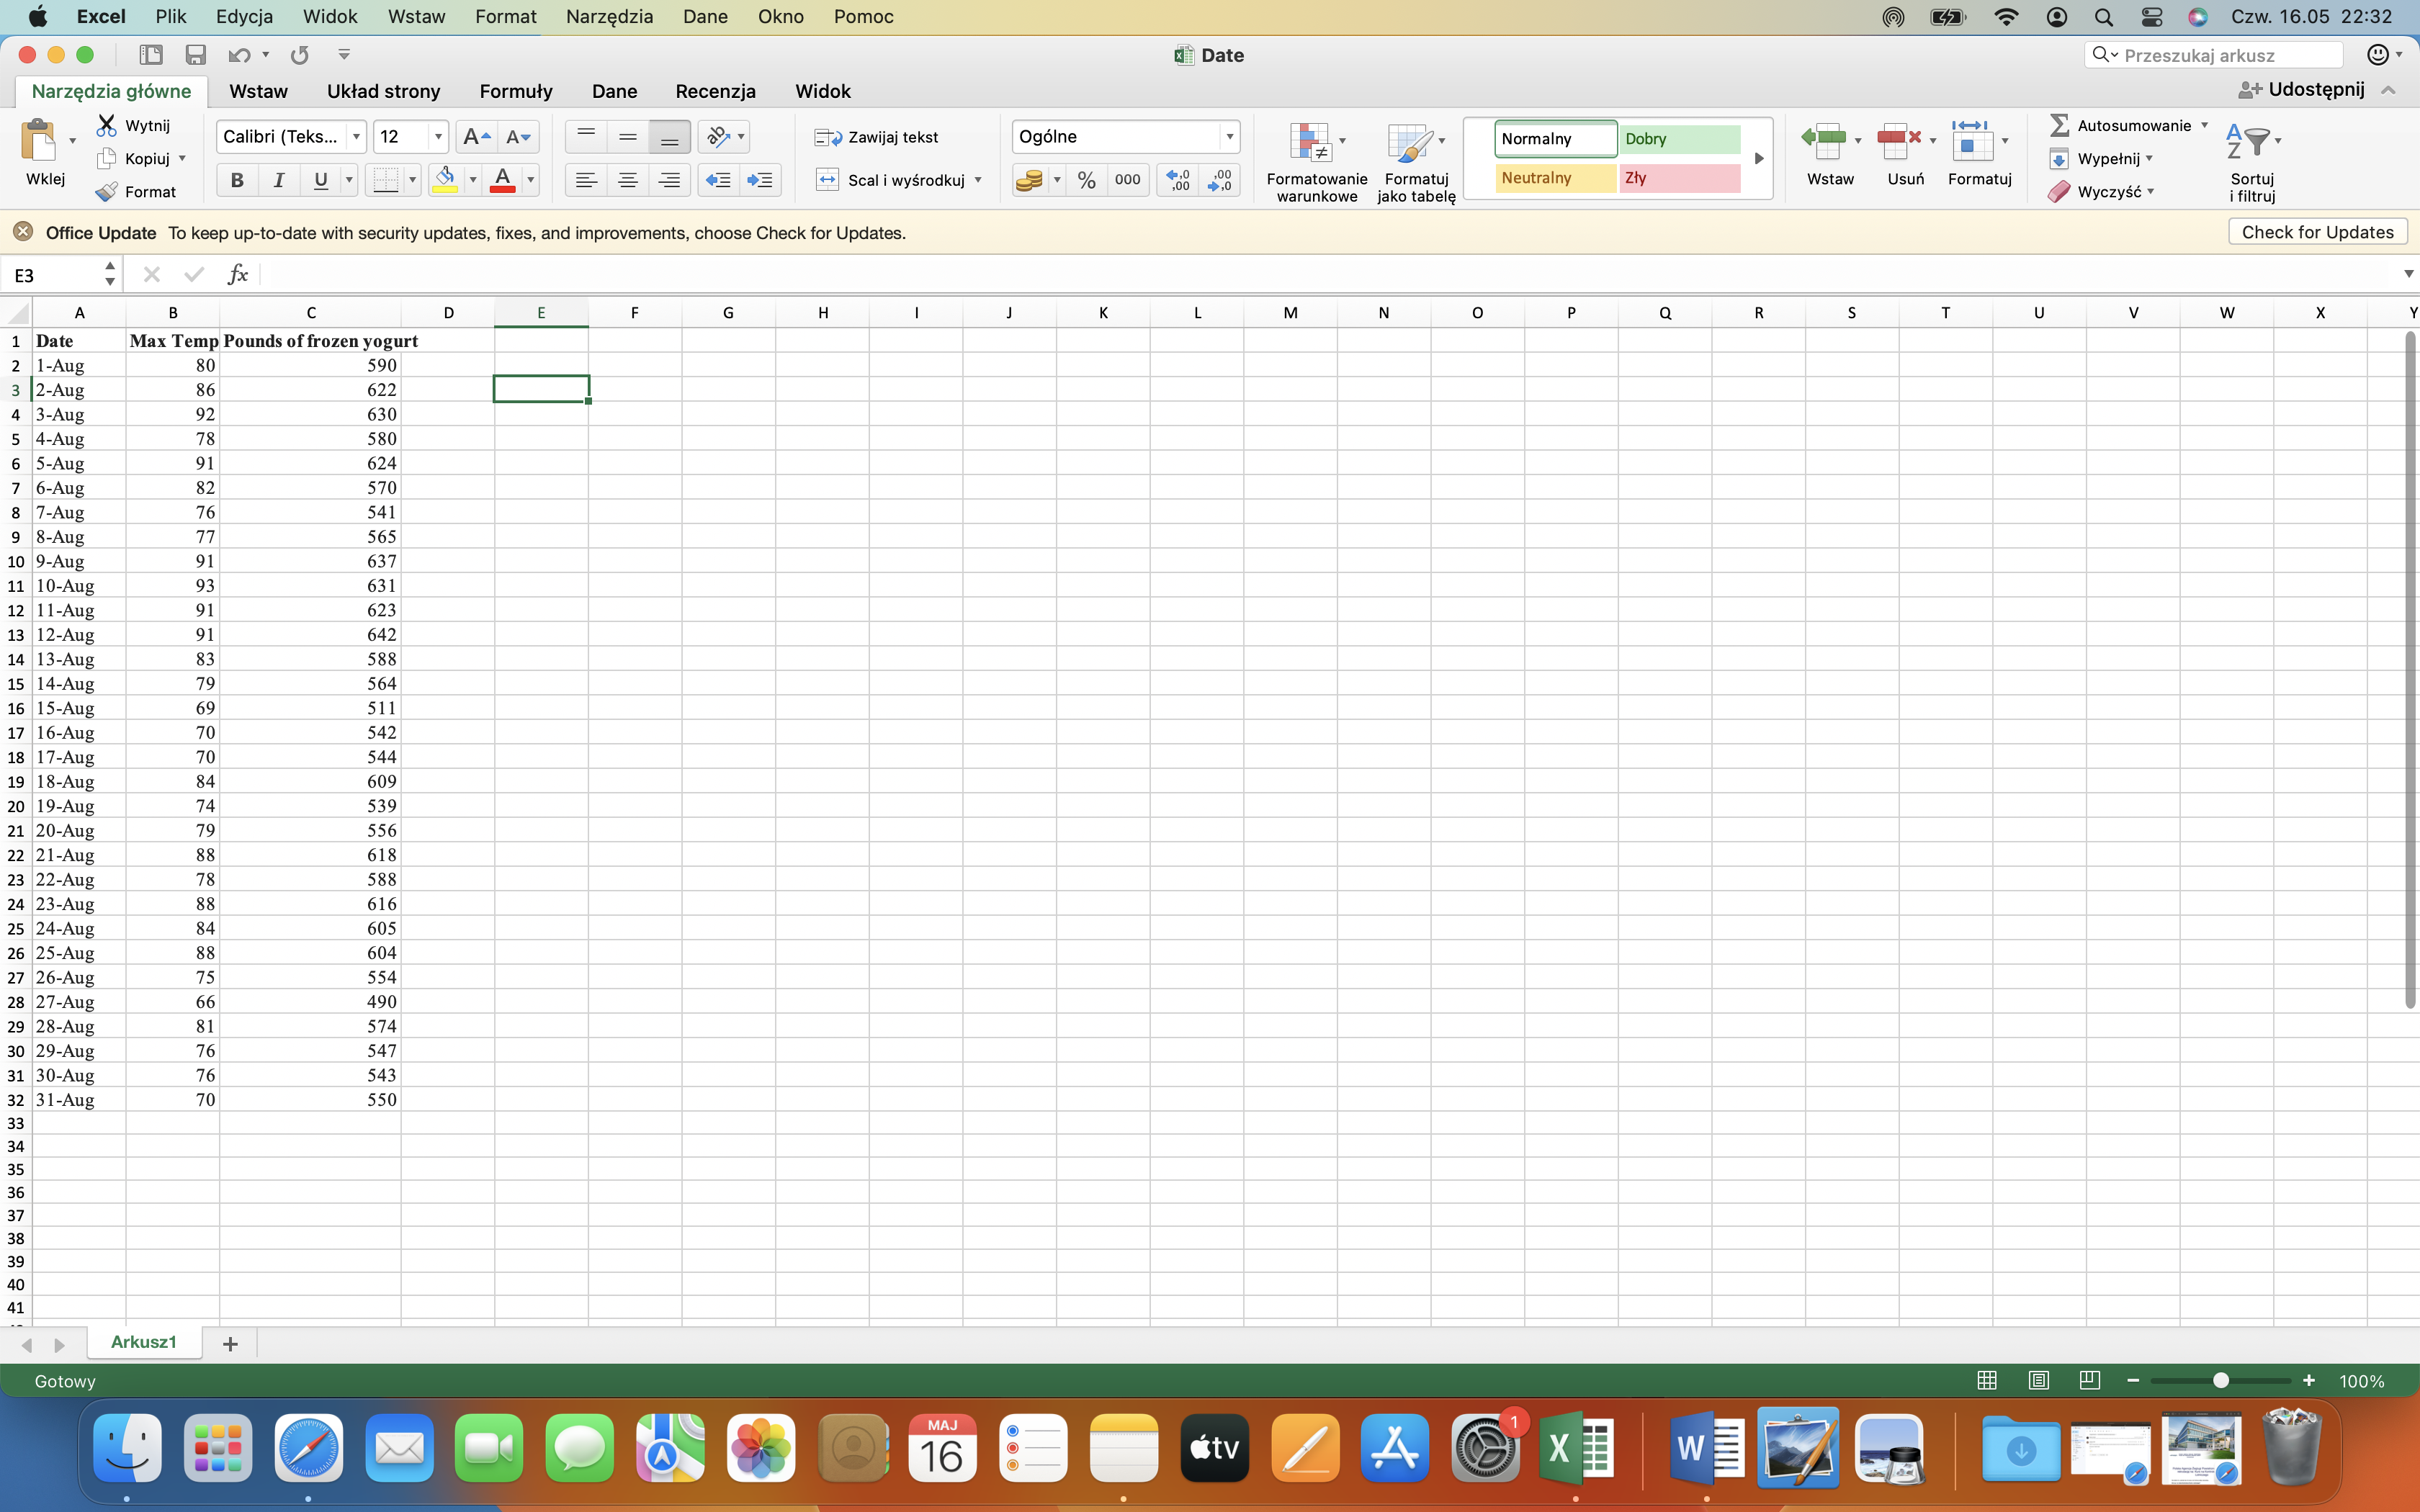The width and height of the screenshot is (2420, 1512).
Task: Click the percent style icon
Action: pos(1086,180)
